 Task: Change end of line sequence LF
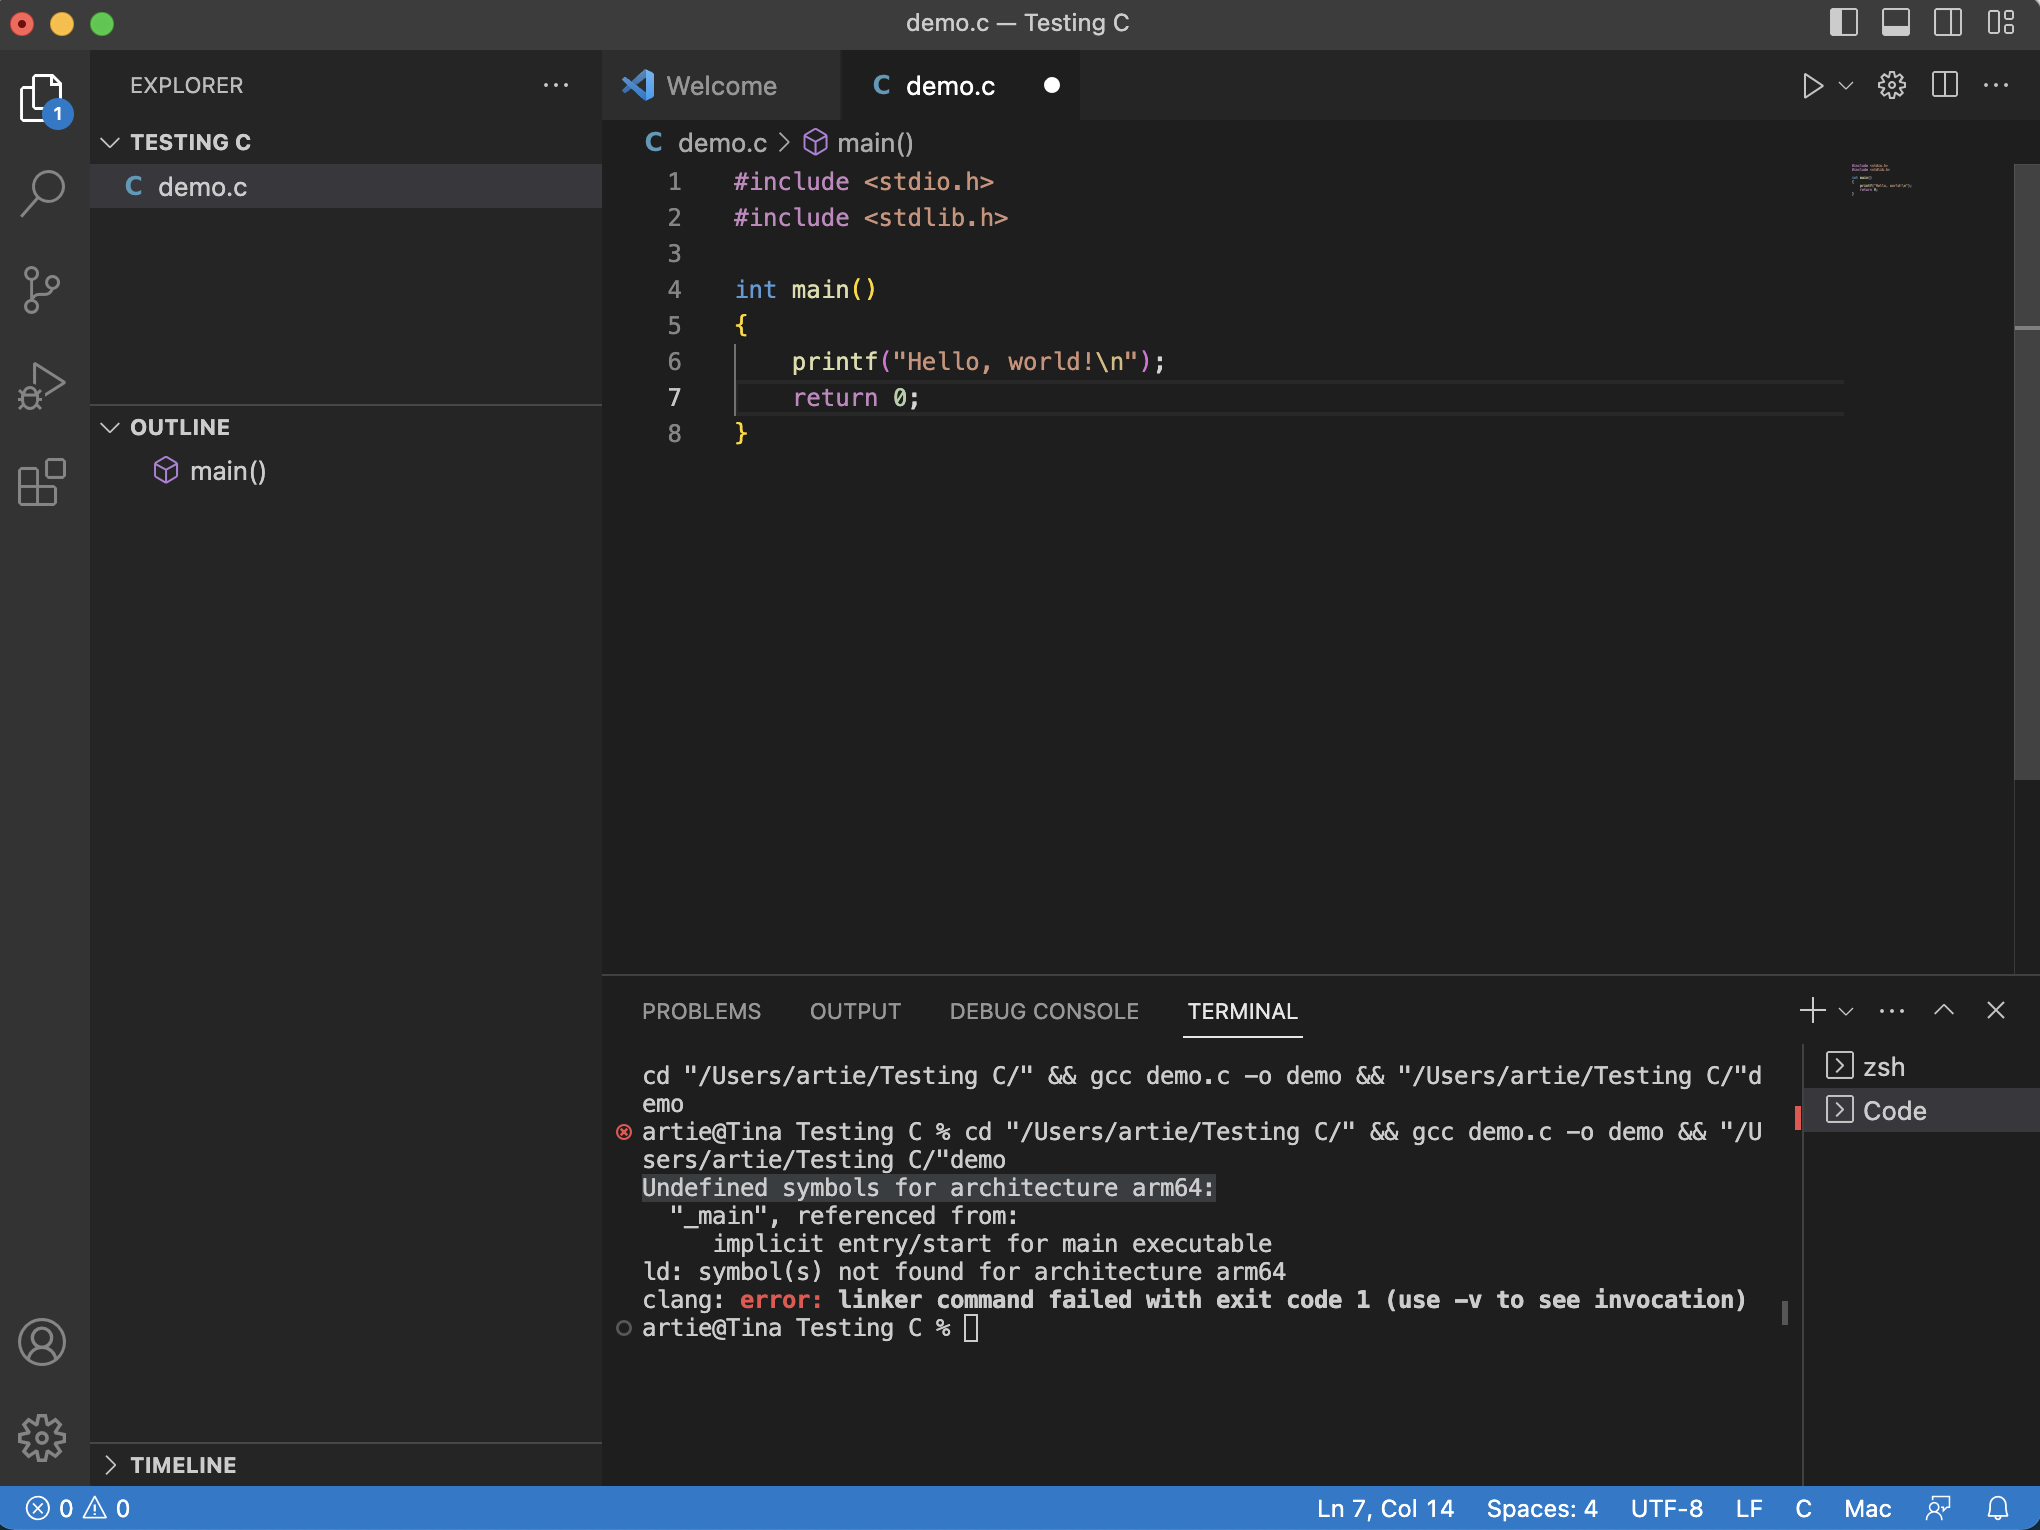1749,1508
